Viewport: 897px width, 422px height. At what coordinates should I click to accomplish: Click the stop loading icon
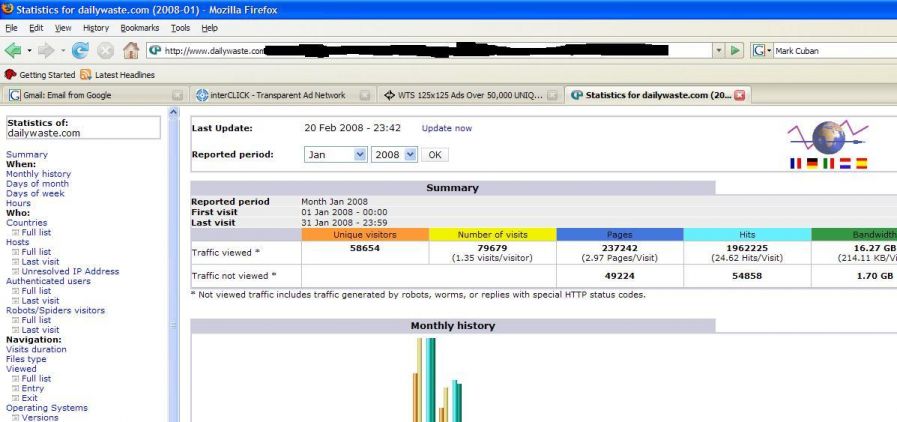[x=105, y=51]
